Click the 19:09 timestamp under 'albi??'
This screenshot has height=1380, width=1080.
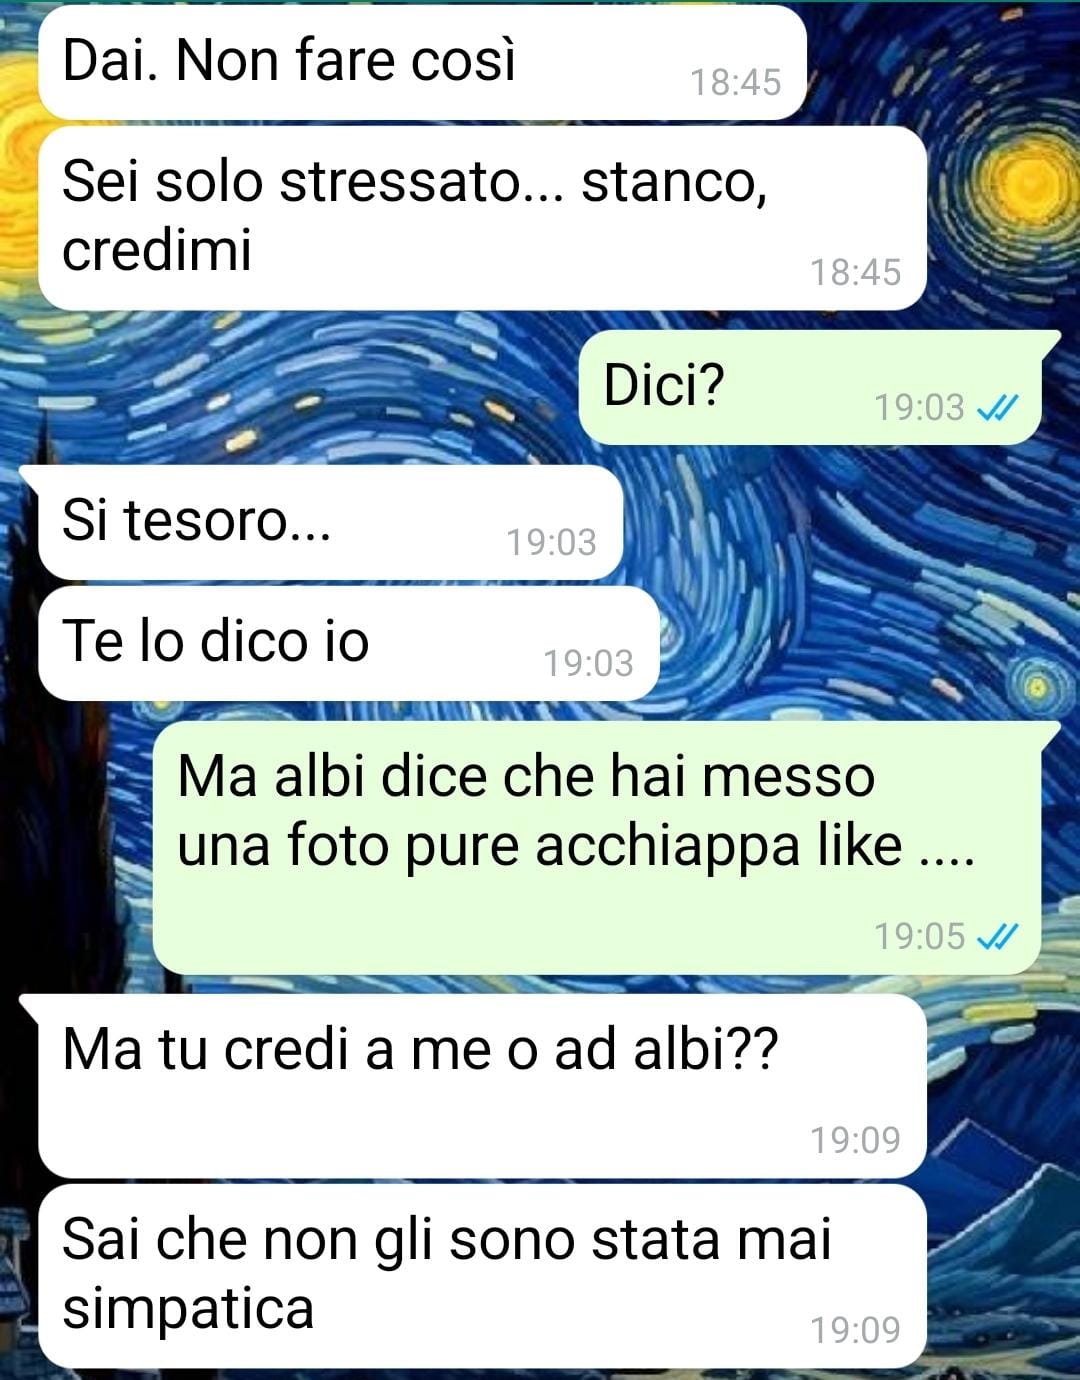pyautogui.click(x=856, y=1140)
